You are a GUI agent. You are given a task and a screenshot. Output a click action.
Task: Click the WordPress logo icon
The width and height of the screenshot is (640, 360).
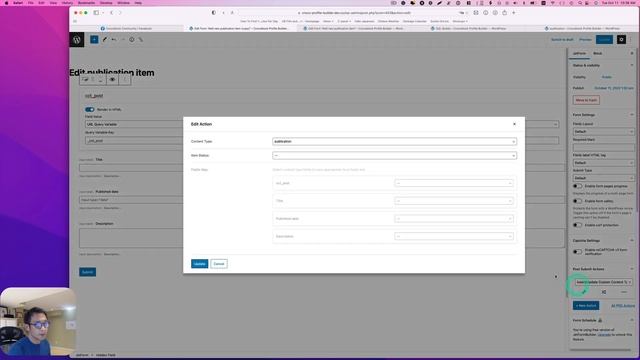pyautogui.click(x=77, y=40)
